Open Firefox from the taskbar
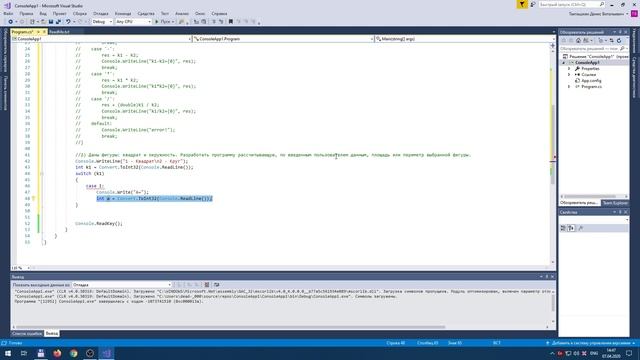Image resolution: width=640 pixels, height=360 pixels. pyautogui.click(x=57, y=353)
